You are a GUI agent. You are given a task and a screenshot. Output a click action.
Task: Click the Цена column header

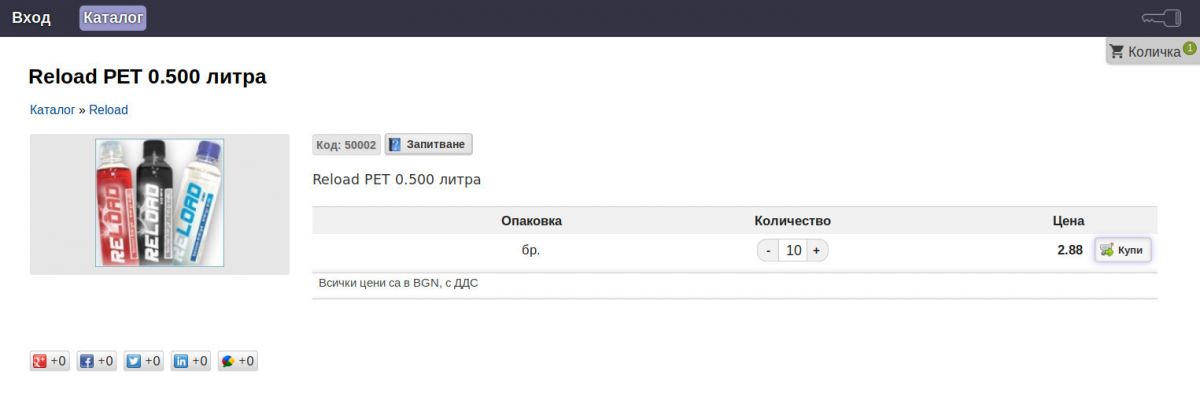pyautogui.click(x=1068, y=221)
